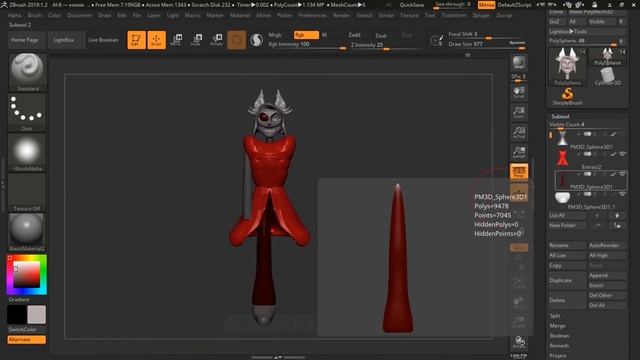Select the SimpleBrush tool

(567, 97)
